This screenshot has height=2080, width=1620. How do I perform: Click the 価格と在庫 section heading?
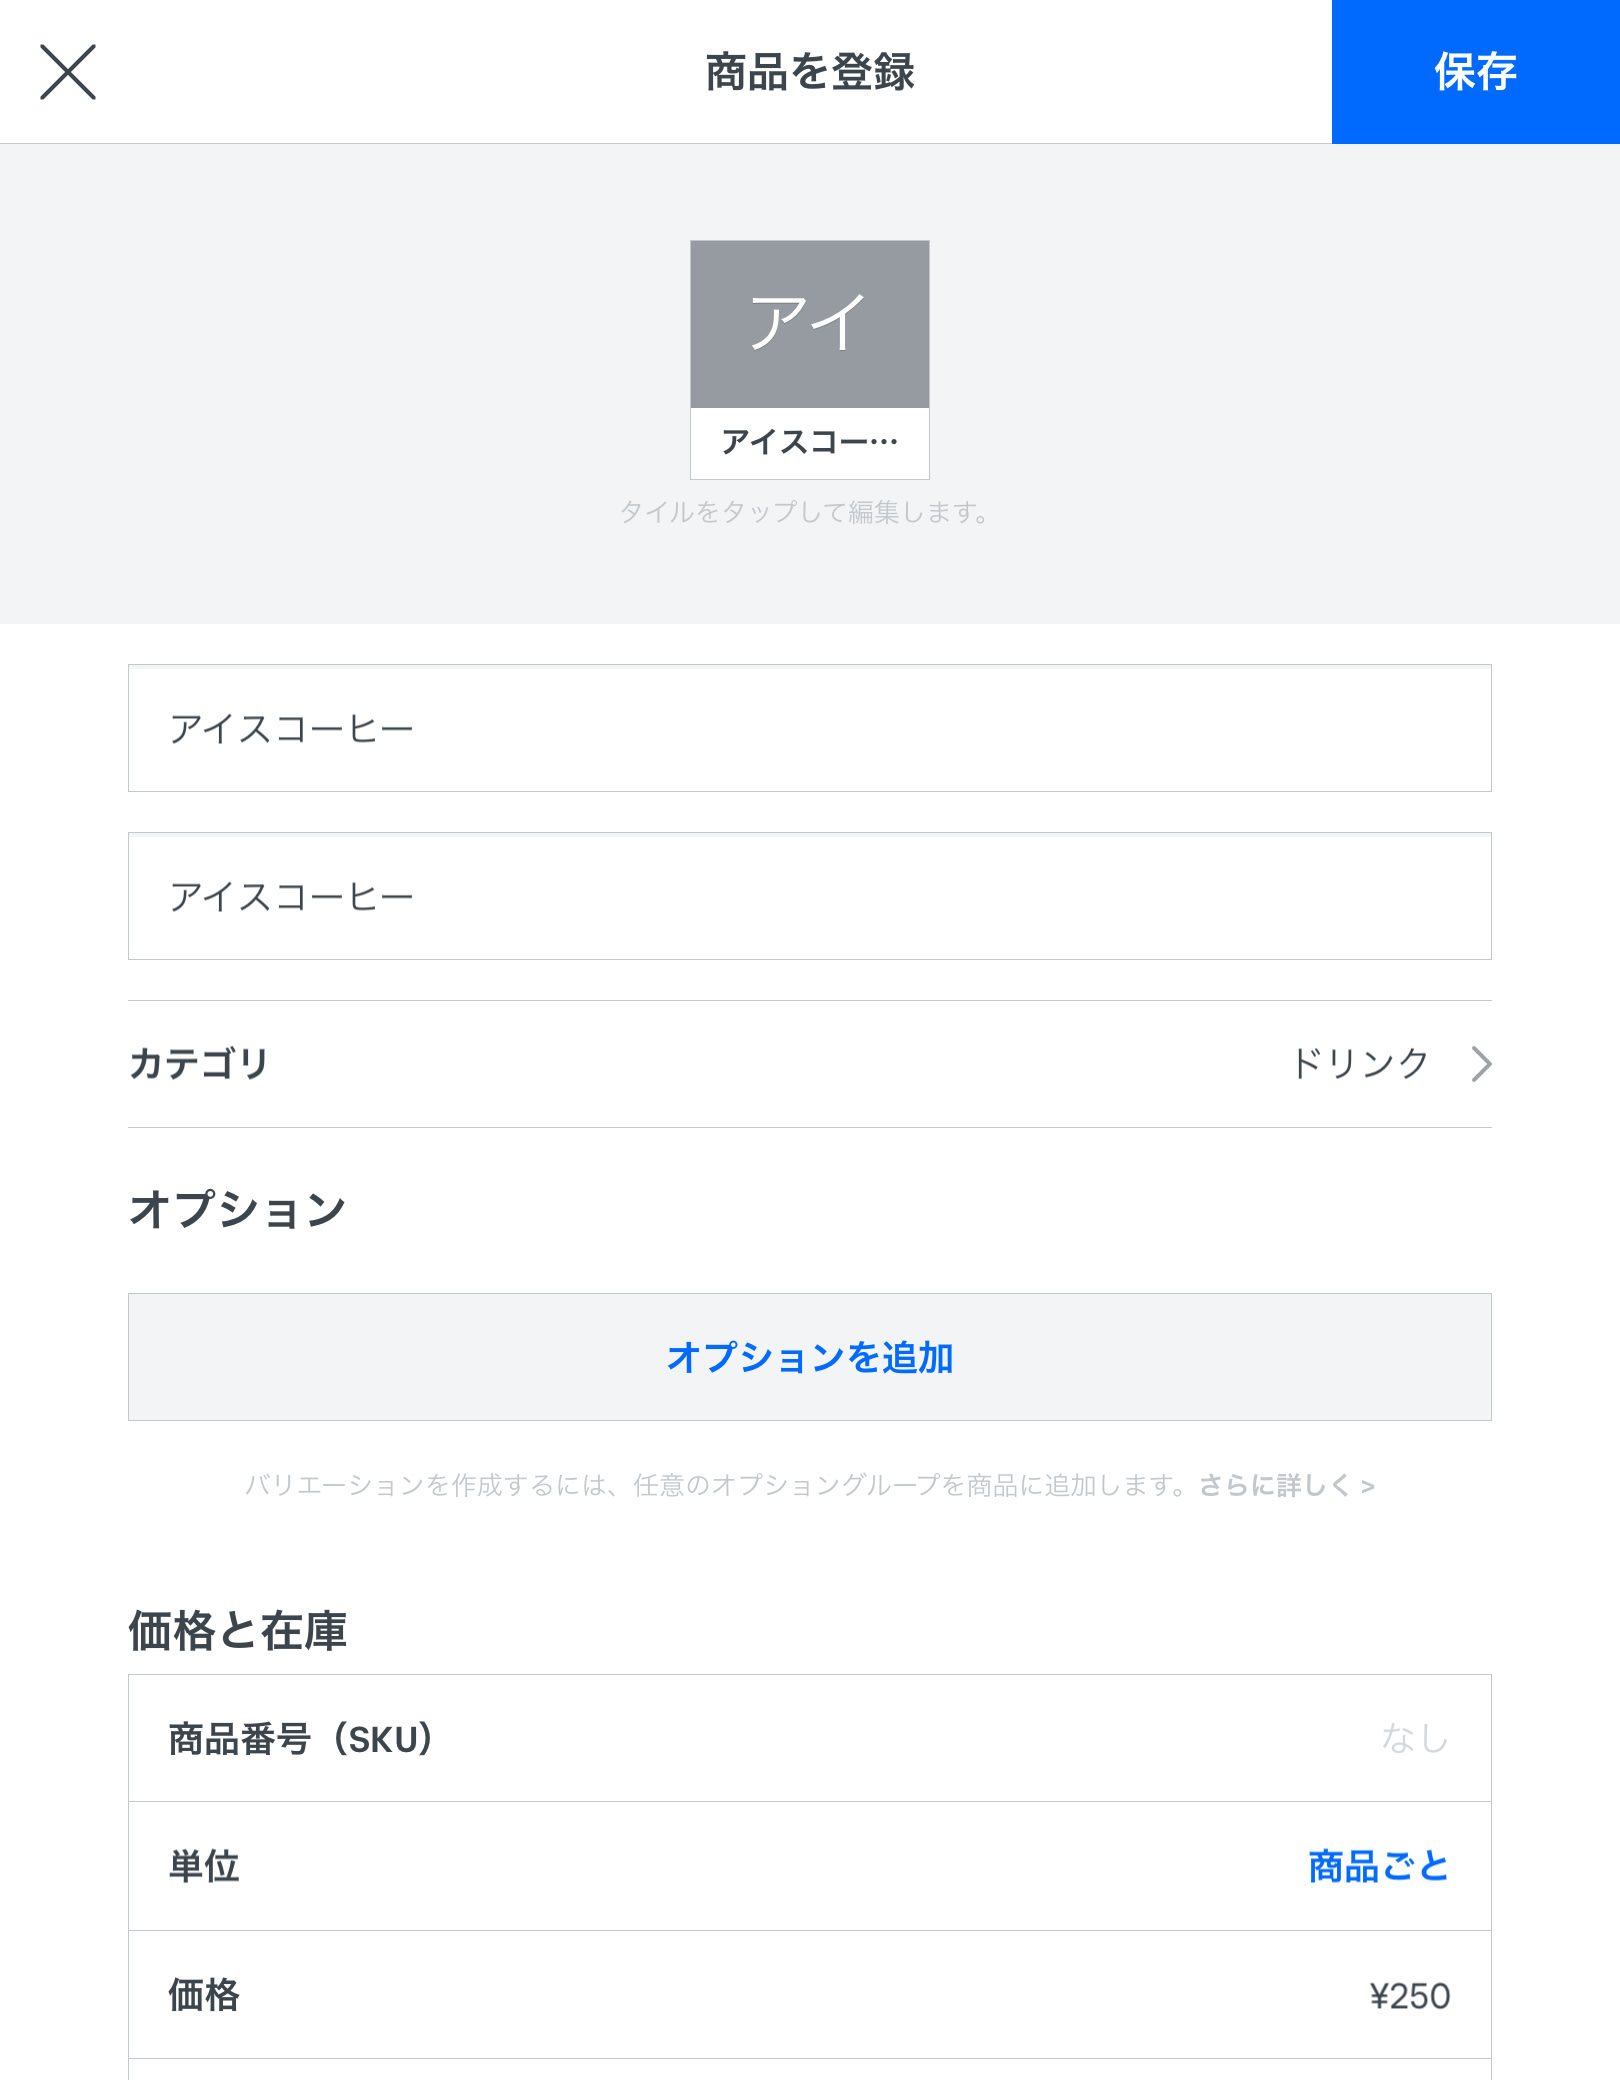click(236, 1628)
